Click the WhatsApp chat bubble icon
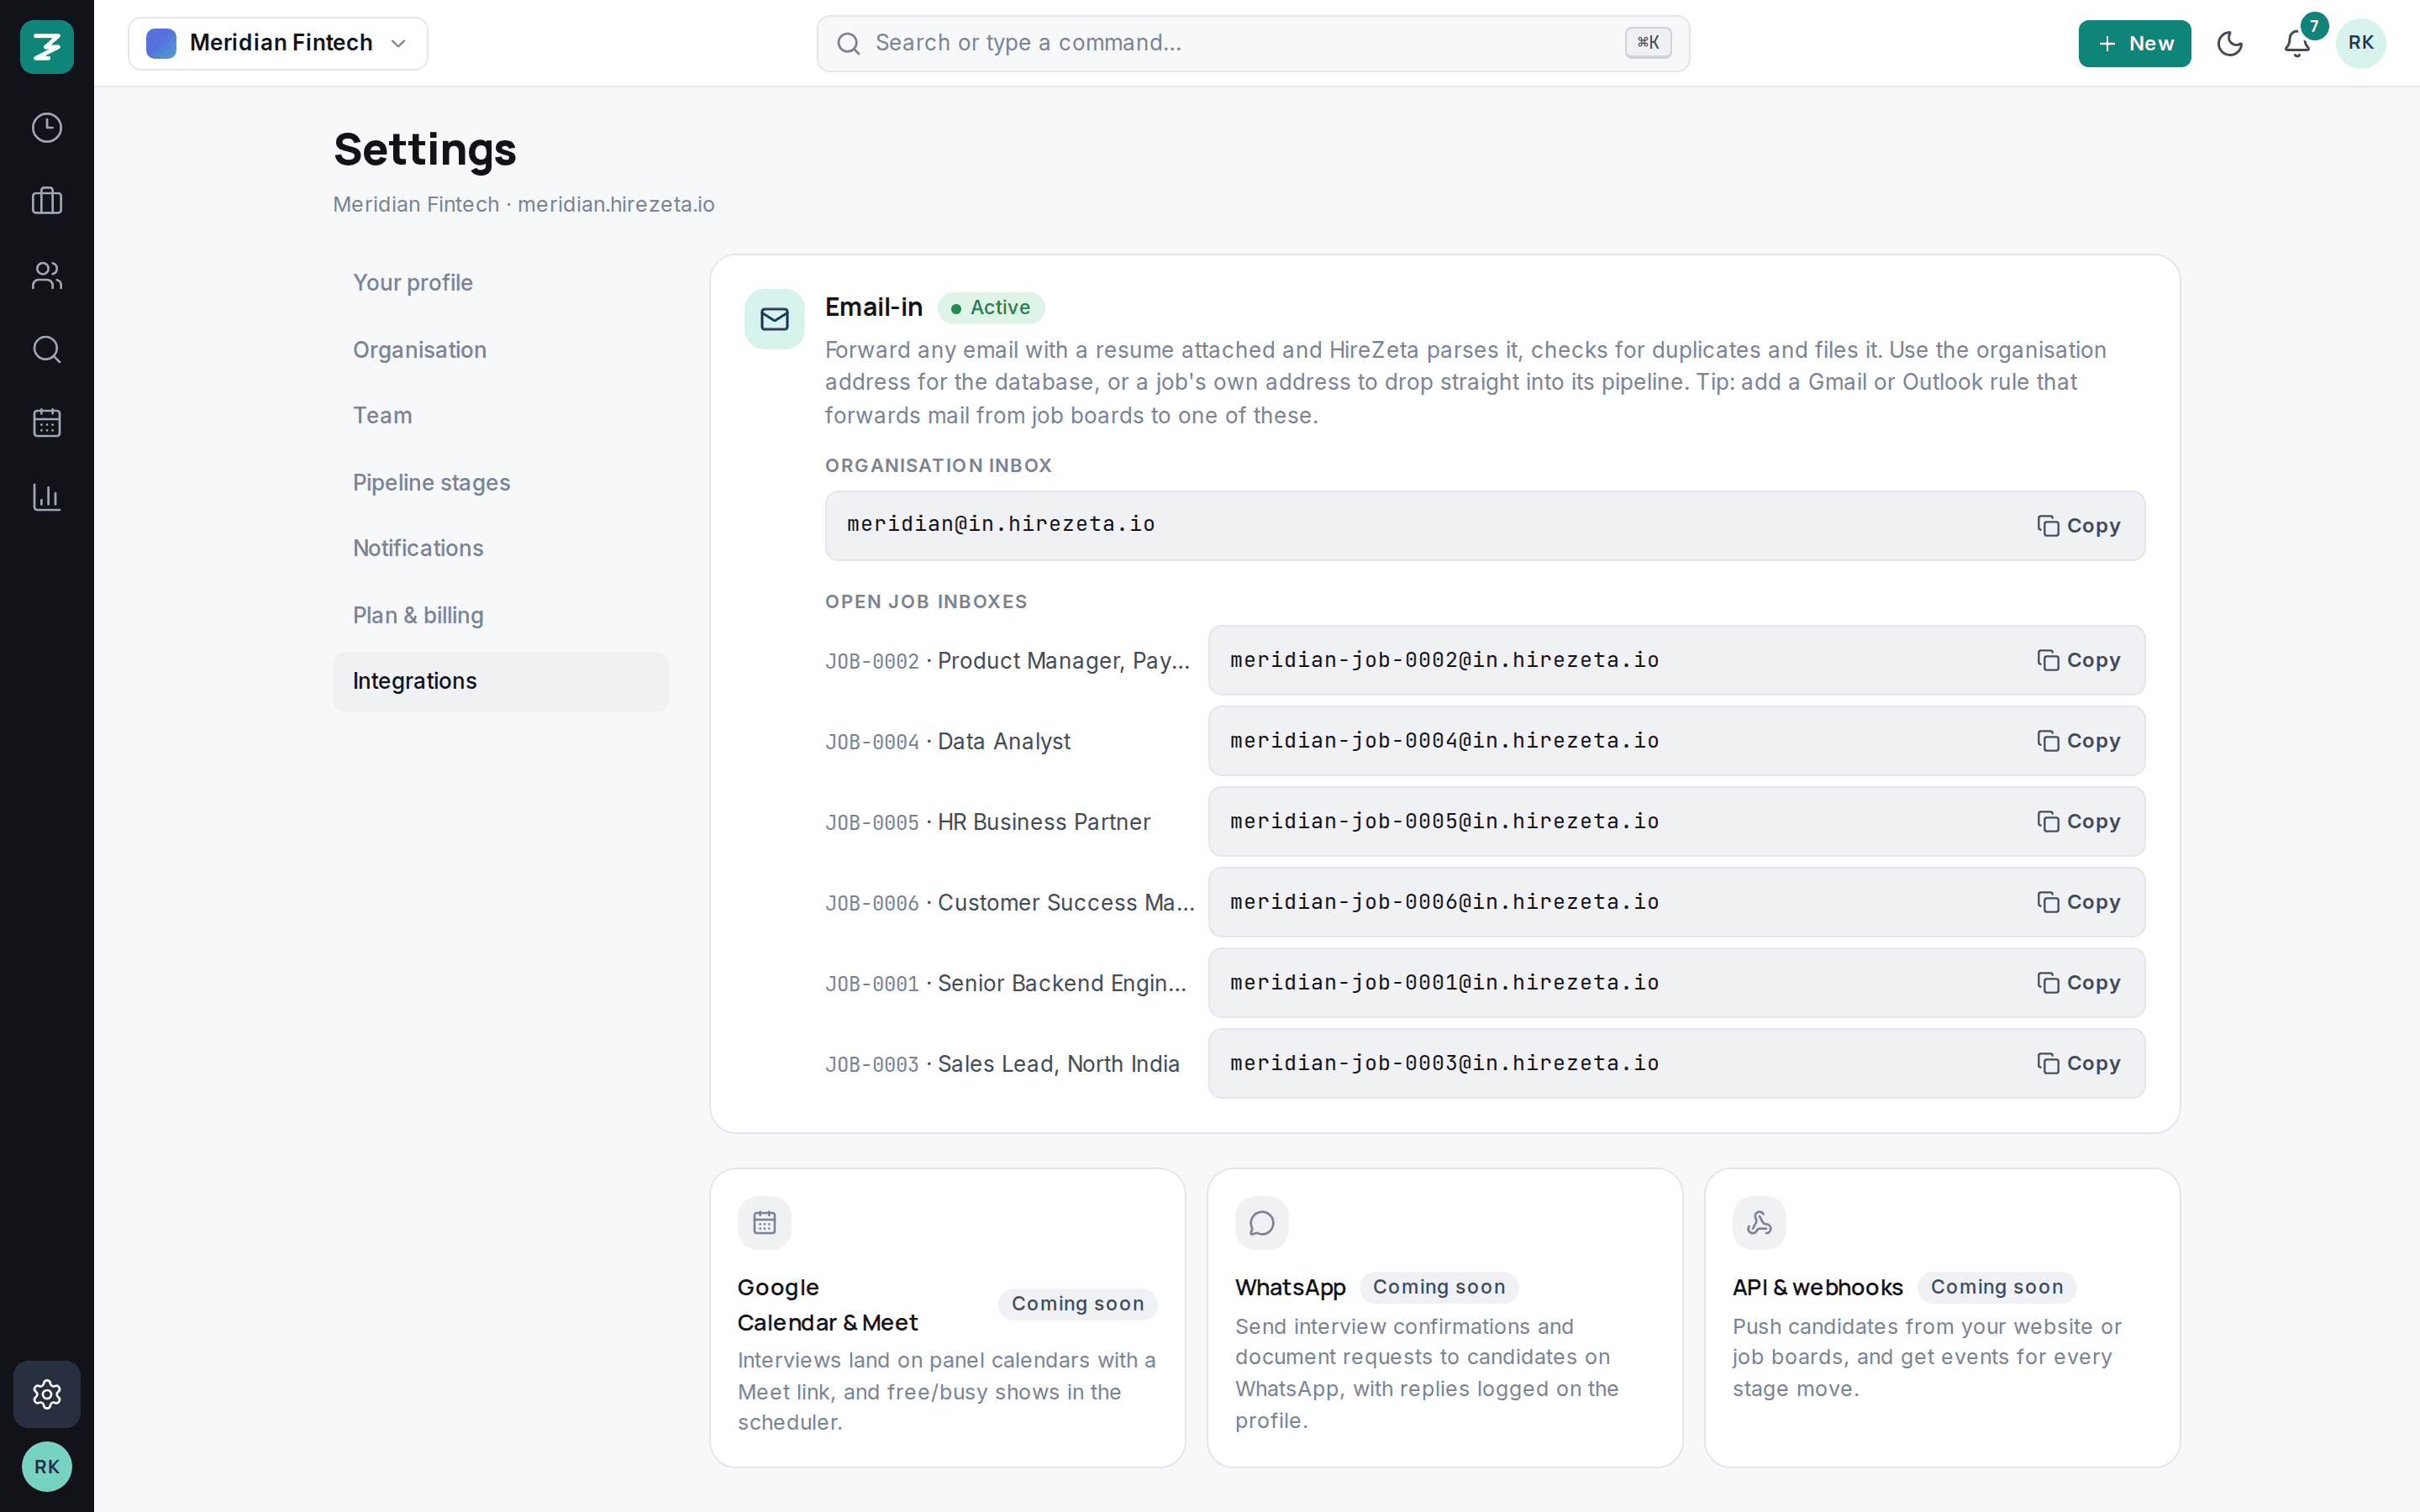Viewport: 2420px width, 1512px height. [1262, 1223]
